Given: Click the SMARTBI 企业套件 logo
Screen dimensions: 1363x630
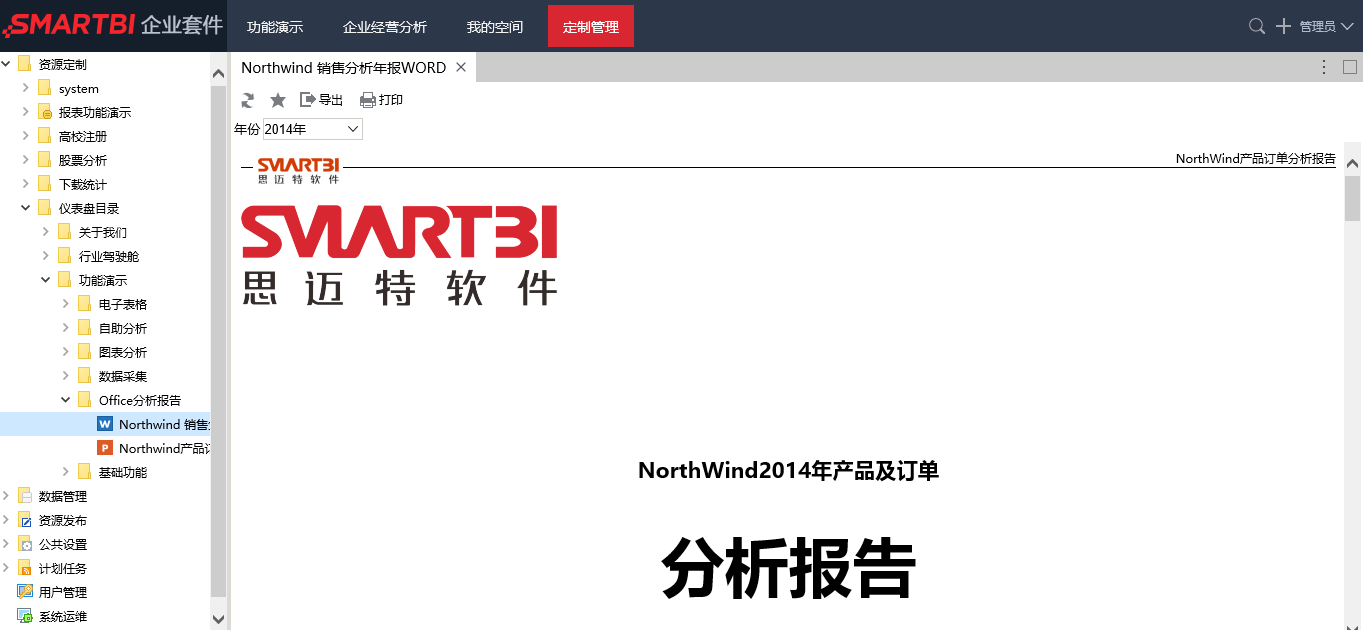Looking at the screenshot, I should (x=112, y=25).
